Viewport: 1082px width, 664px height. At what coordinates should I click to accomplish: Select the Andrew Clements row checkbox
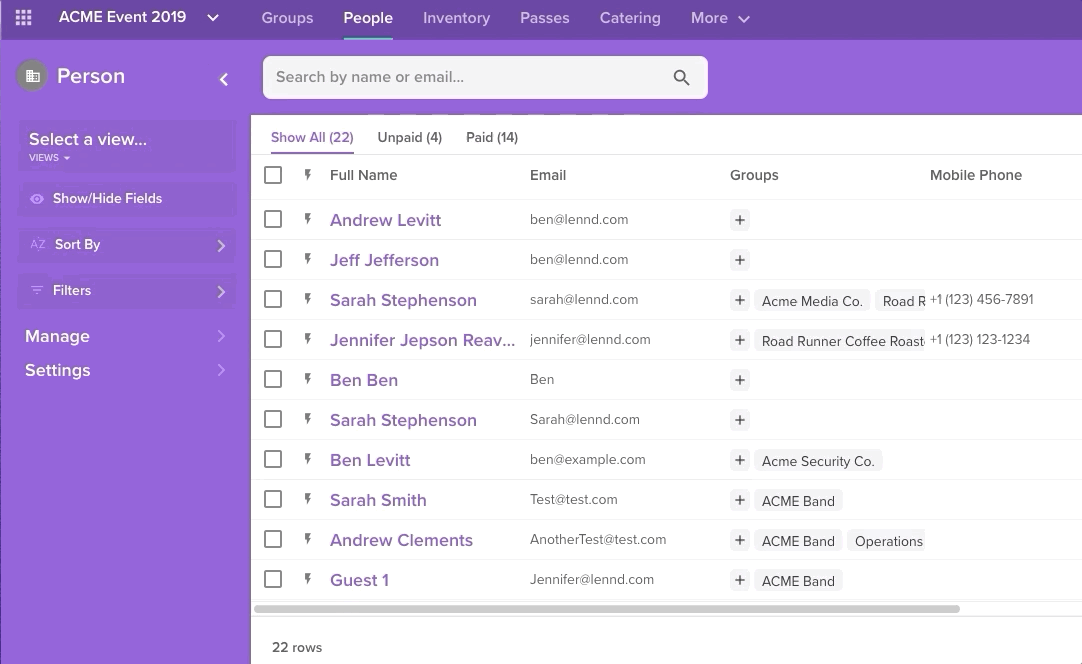[x=273, y=539]
